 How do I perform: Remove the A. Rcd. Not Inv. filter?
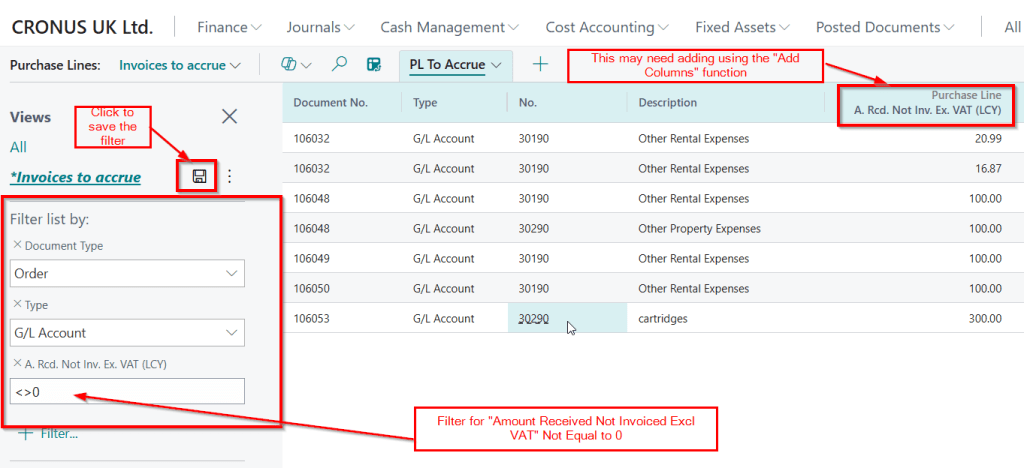(17, 364)
